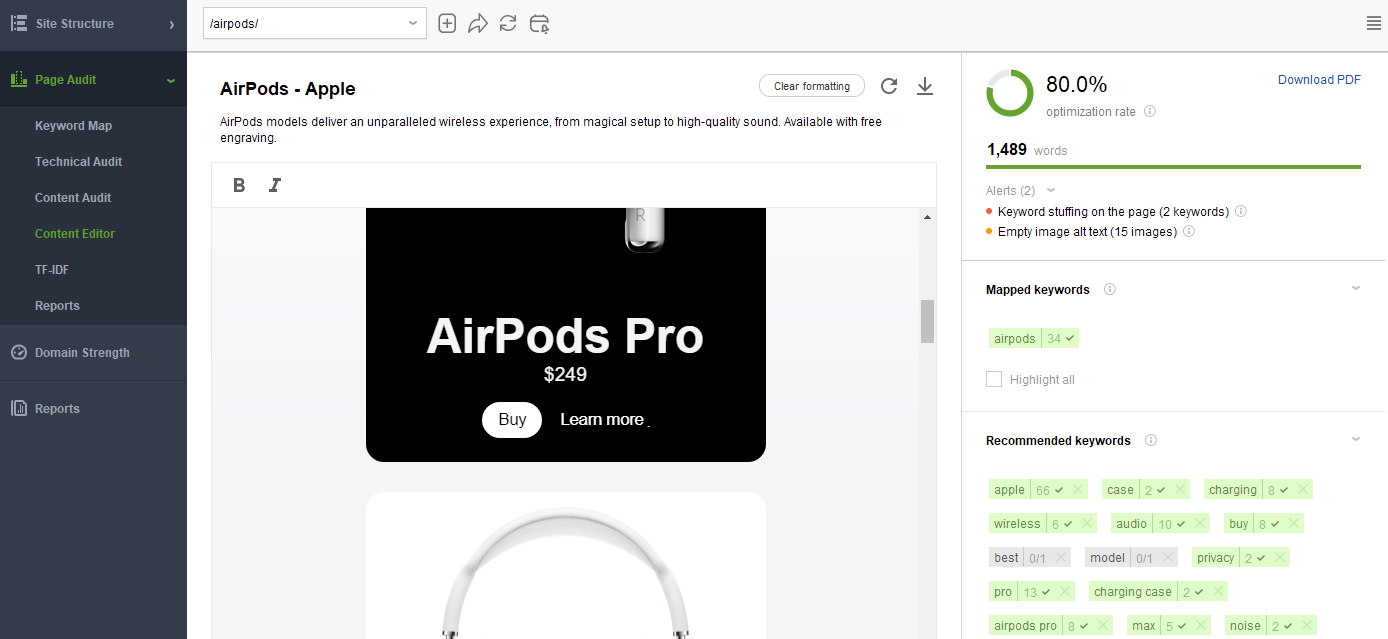1388x639 pixels.
Task: Open Reports under Page Audit
Action: point(57,306)
